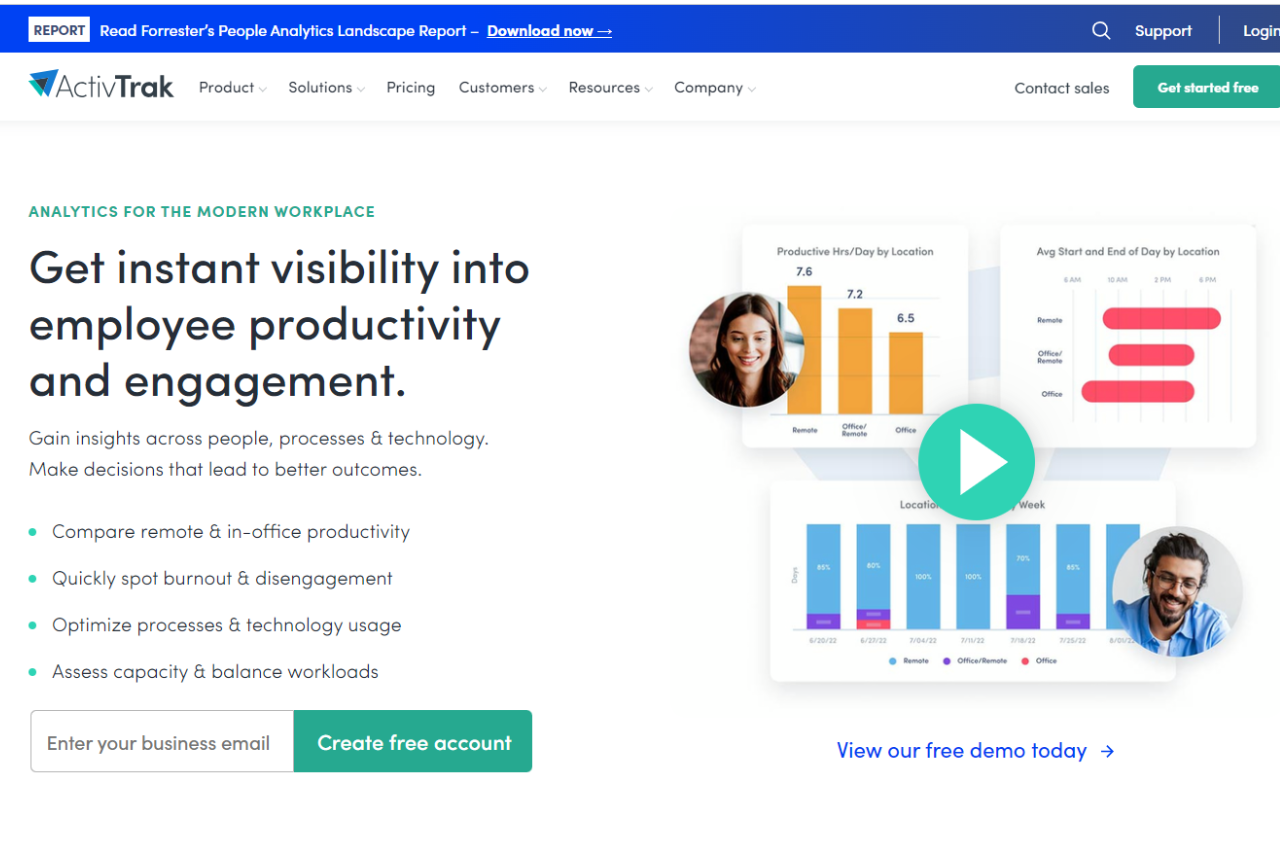This screenshot has width=1280, height=853.
Task: Click the search magnifier icon
Action: pos(1101,31)
